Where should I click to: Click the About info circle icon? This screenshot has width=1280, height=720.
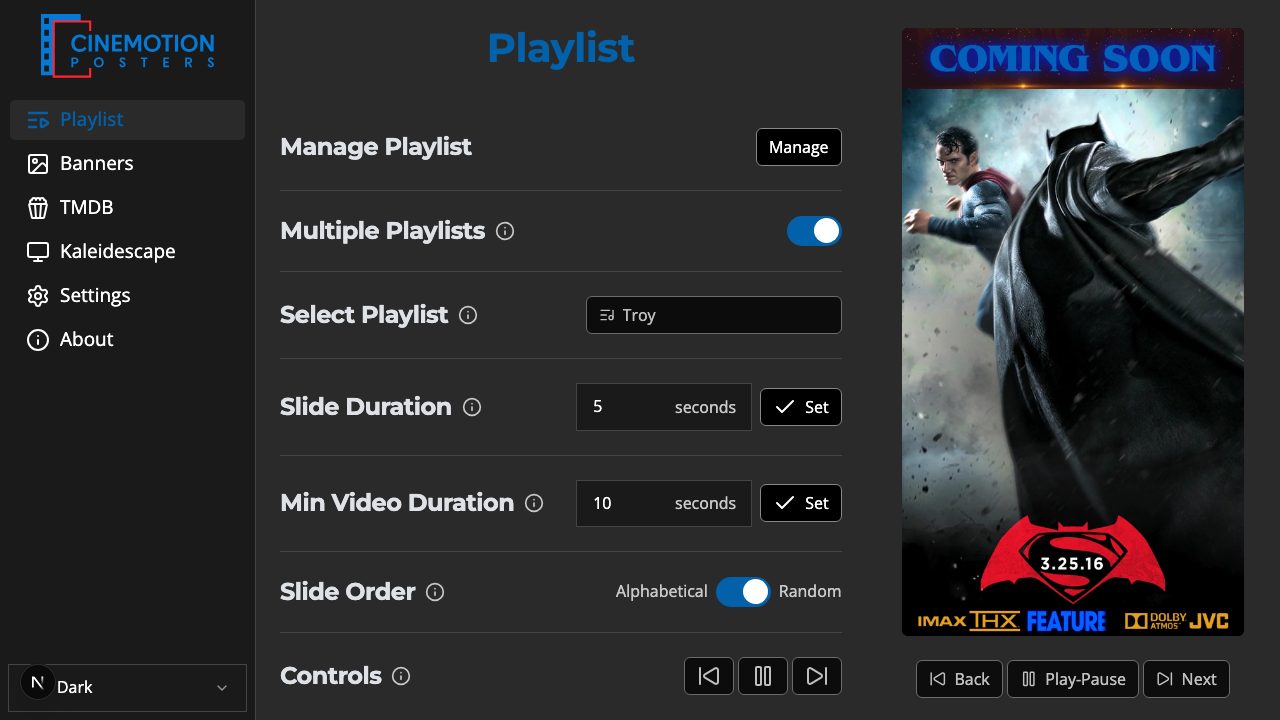tap(38, 340)
